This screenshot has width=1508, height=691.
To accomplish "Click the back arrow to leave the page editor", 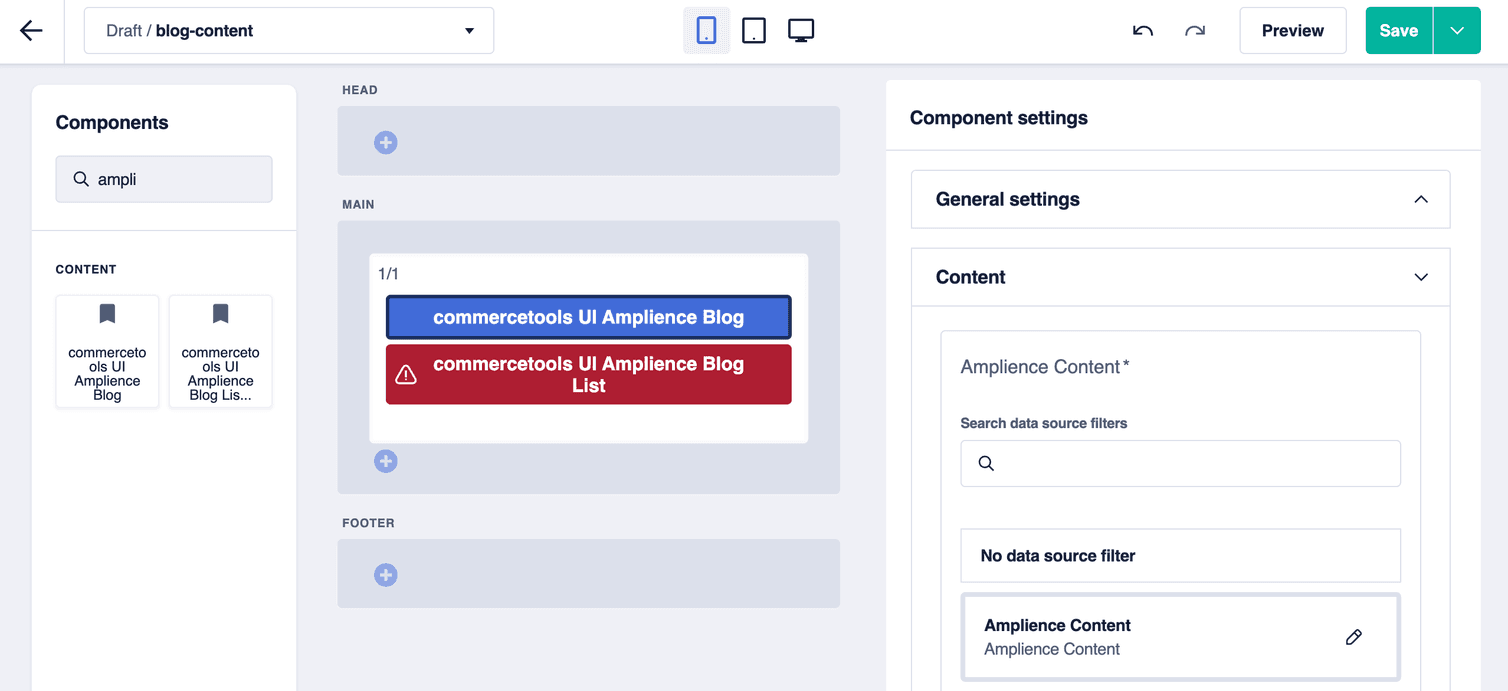I will (30, 30).
